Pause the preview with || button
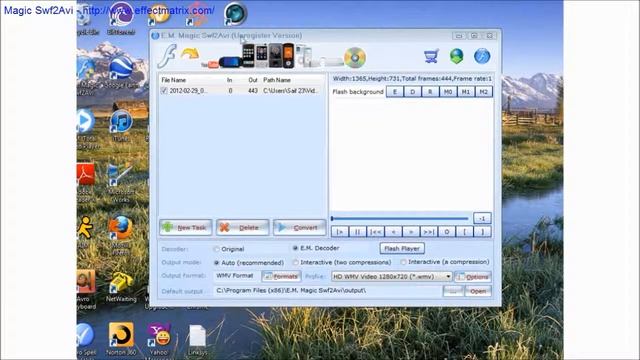This screenshot has height=360, width=640. coord(358,232)
